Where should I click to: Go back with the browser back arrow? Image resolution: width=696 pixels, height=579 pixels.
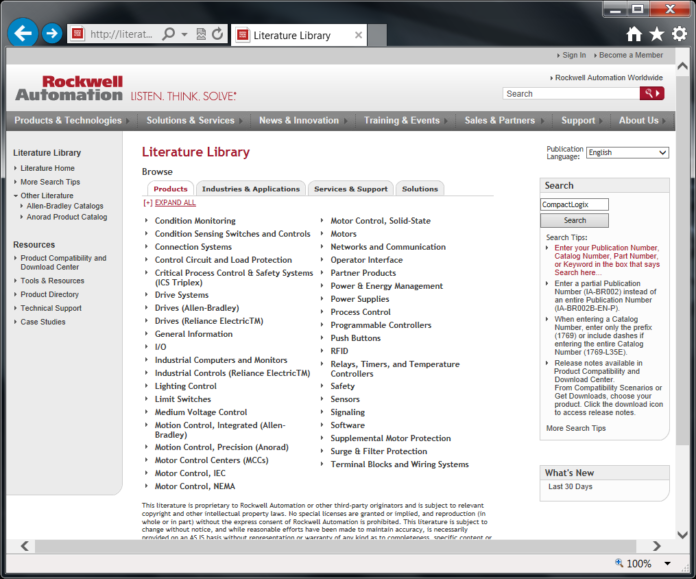(x=23, y=33)
